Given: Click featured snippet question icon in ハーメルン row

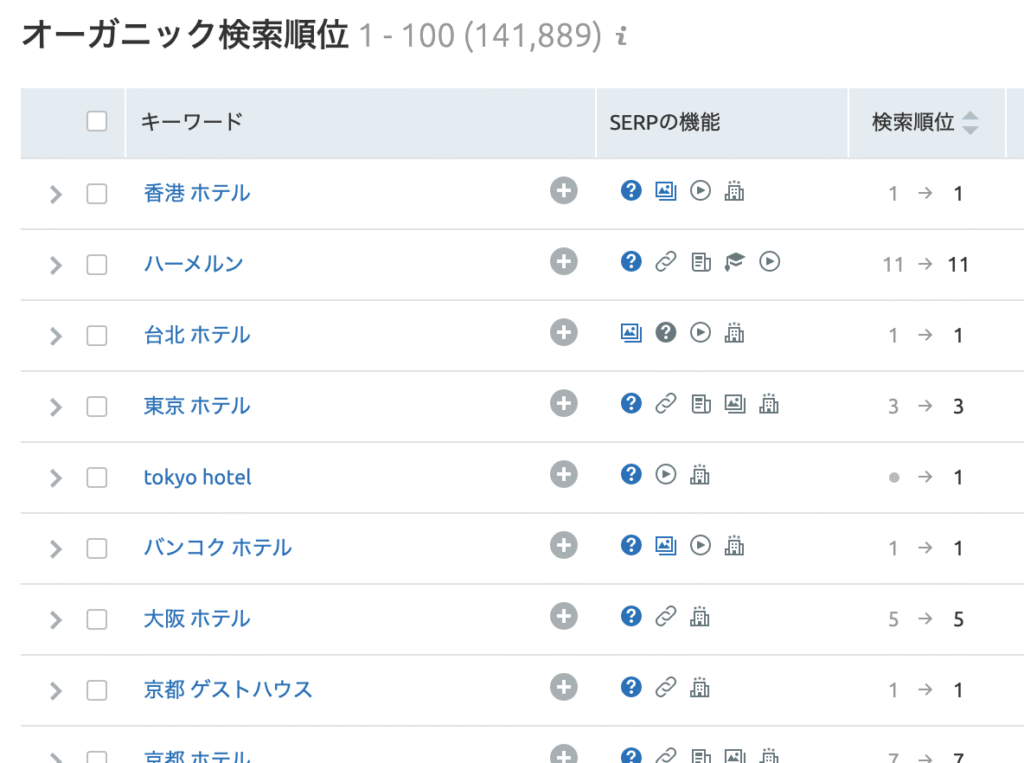Looking at the screenshot, I should 631,261.
